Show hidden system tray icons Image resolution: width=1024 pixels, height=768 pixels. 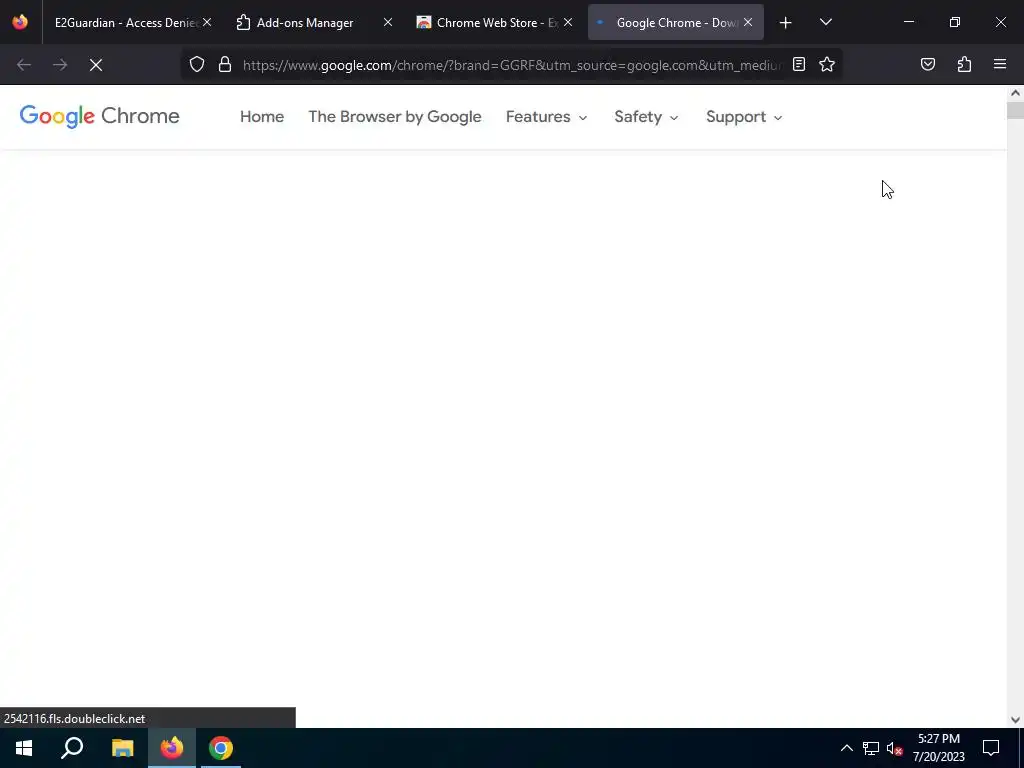(x=846, y=748)
